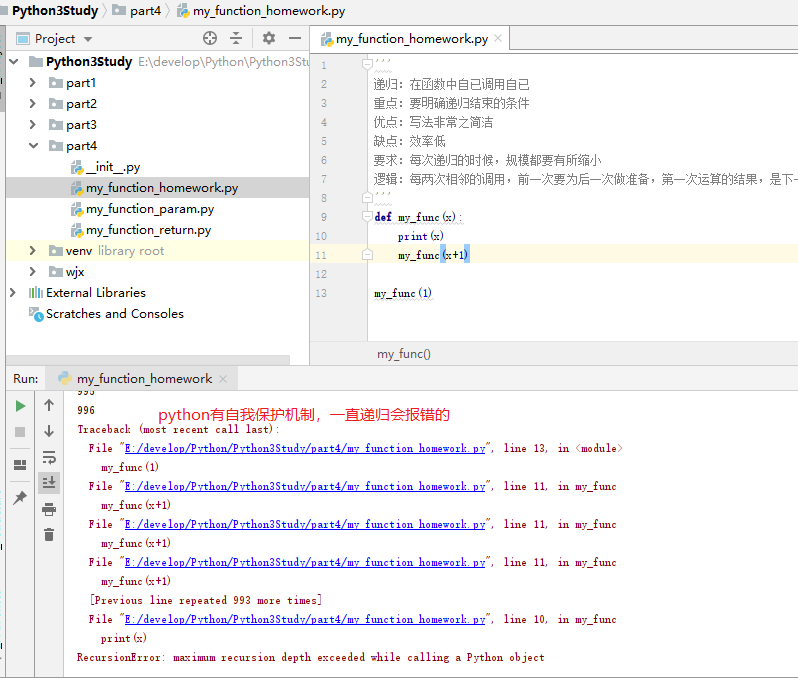Toggle scroll to end of console output
The image size is (798, 678).
coord(49,483)
